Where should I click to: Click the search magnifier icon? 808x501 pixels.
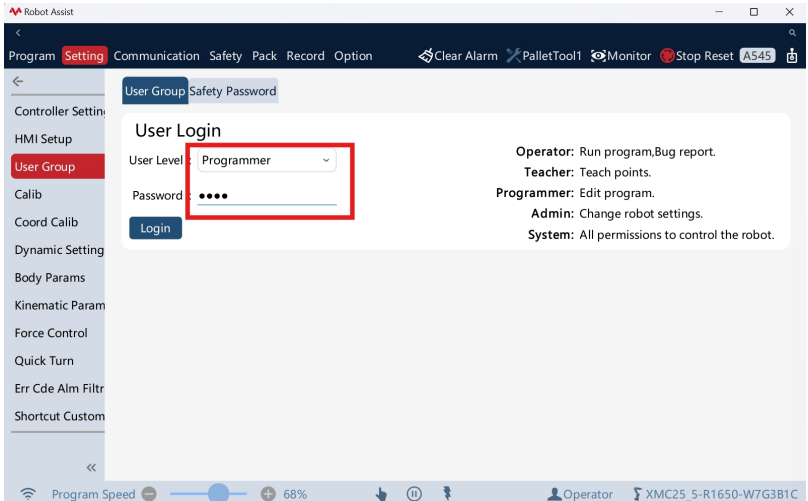[x=792, y=33]
